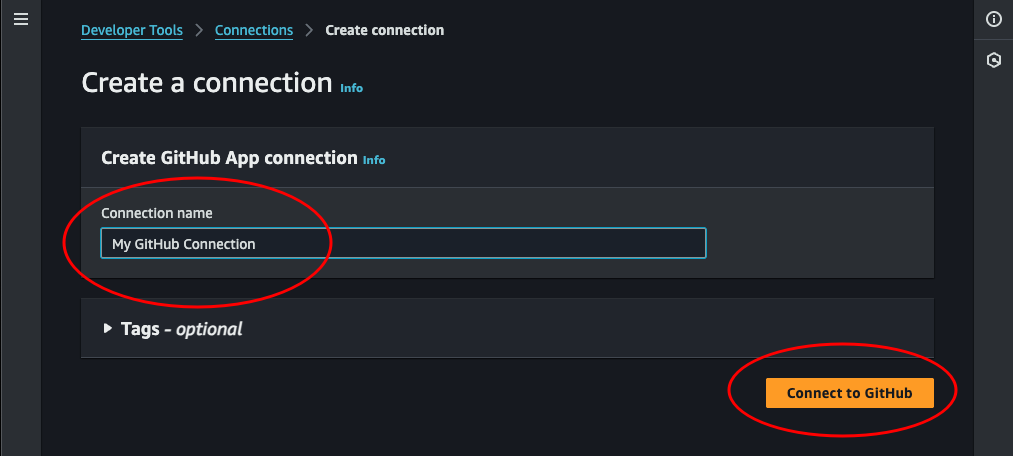
Task: Click the chevron separator after Connections breadcrumb
Action: click(309, 31)
